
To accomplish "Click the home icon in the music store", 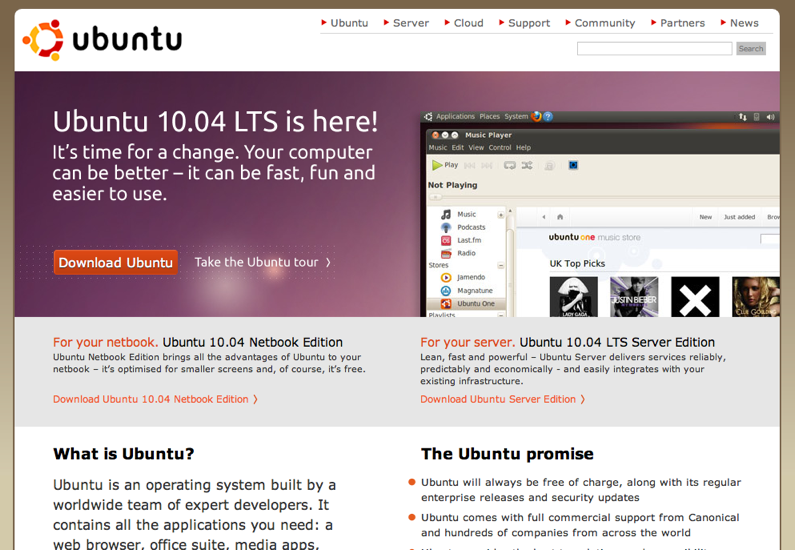I will [x=560, y=217].
